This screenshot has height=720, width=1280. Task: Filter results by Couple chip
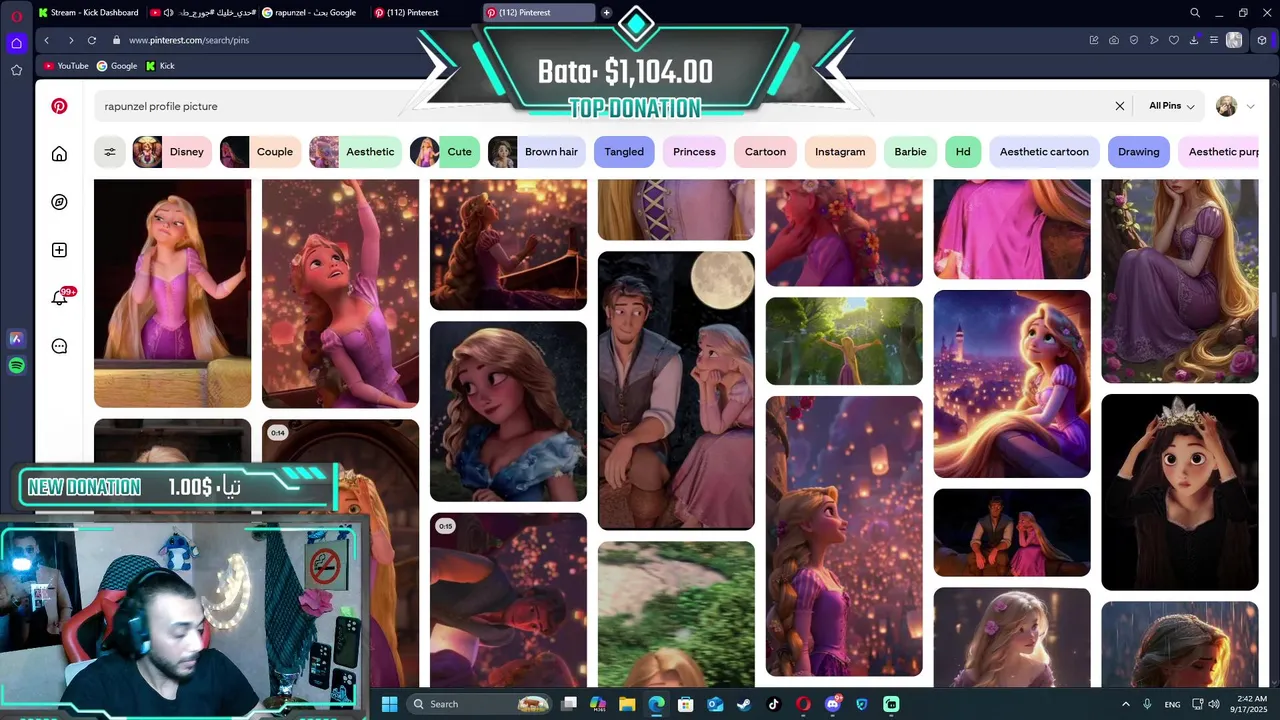pos(261,152)
